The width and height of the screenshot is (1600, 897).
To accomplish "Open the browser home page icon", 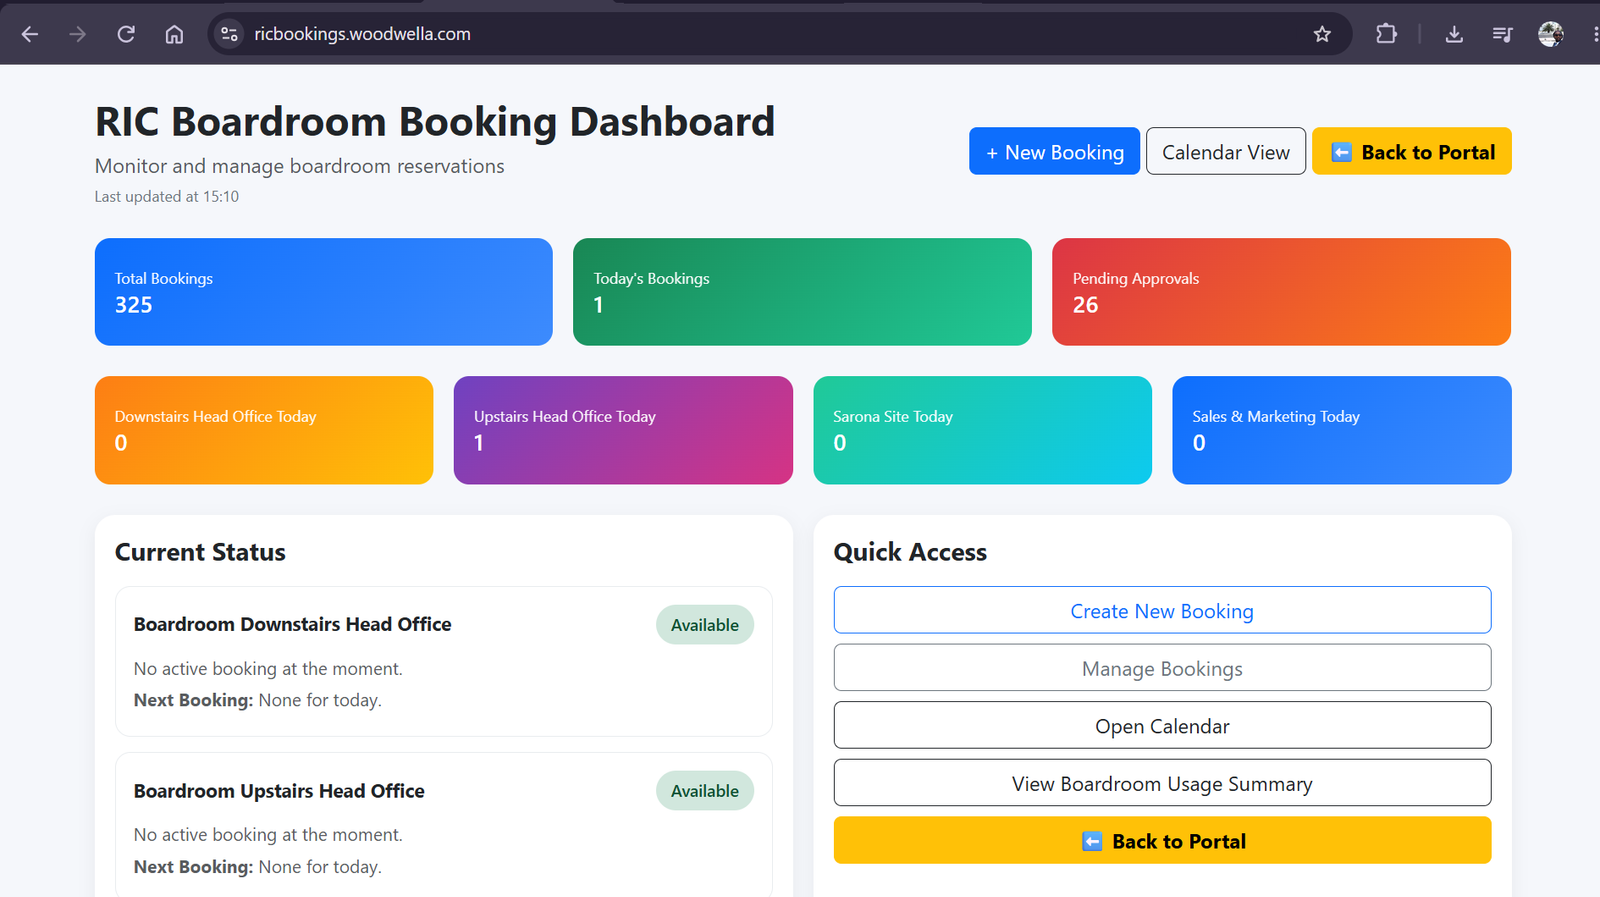I will (174, 34).
